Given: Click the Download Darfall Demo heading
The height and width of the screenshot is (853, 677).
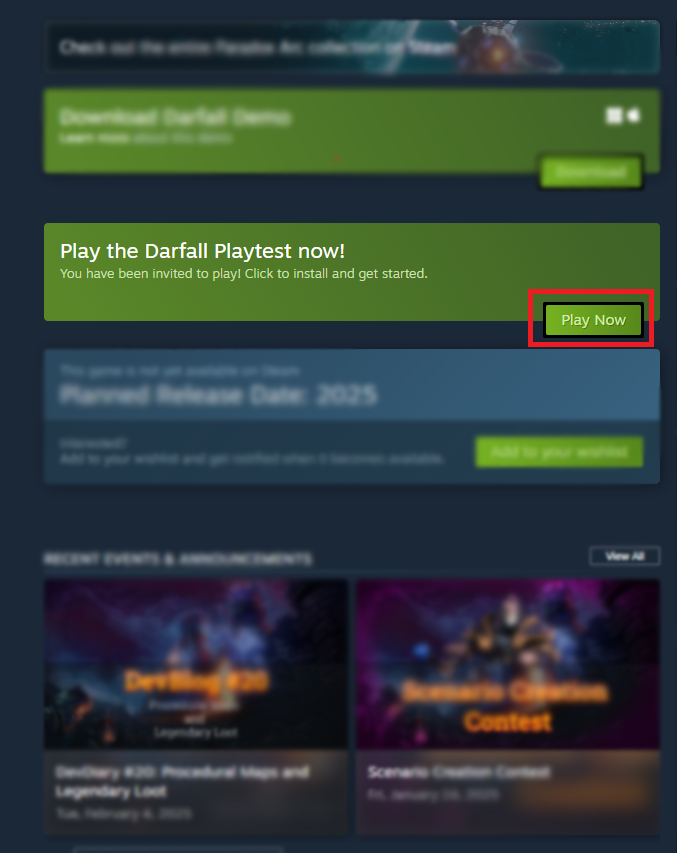Looking at the screenshot, I should [x=175, y=117].
